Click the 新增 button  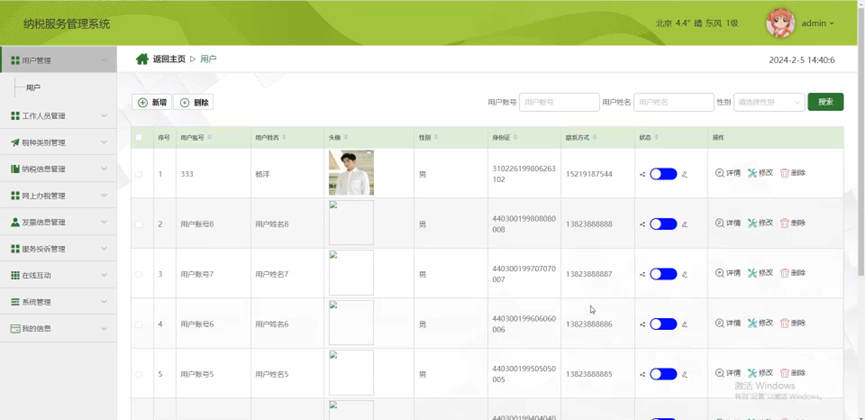tap(152, 102)
